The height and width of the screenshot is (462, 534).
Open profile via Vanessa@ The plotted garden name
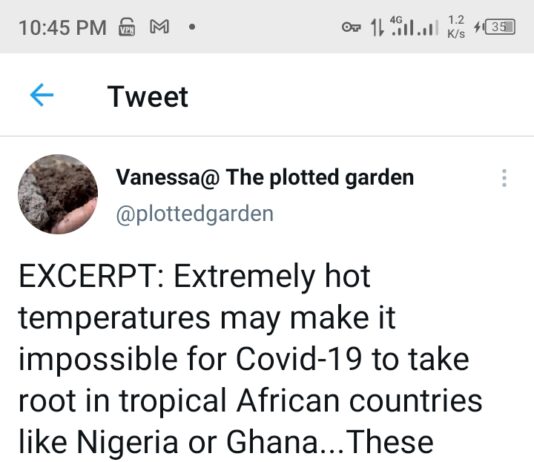[x=265, y=177]
